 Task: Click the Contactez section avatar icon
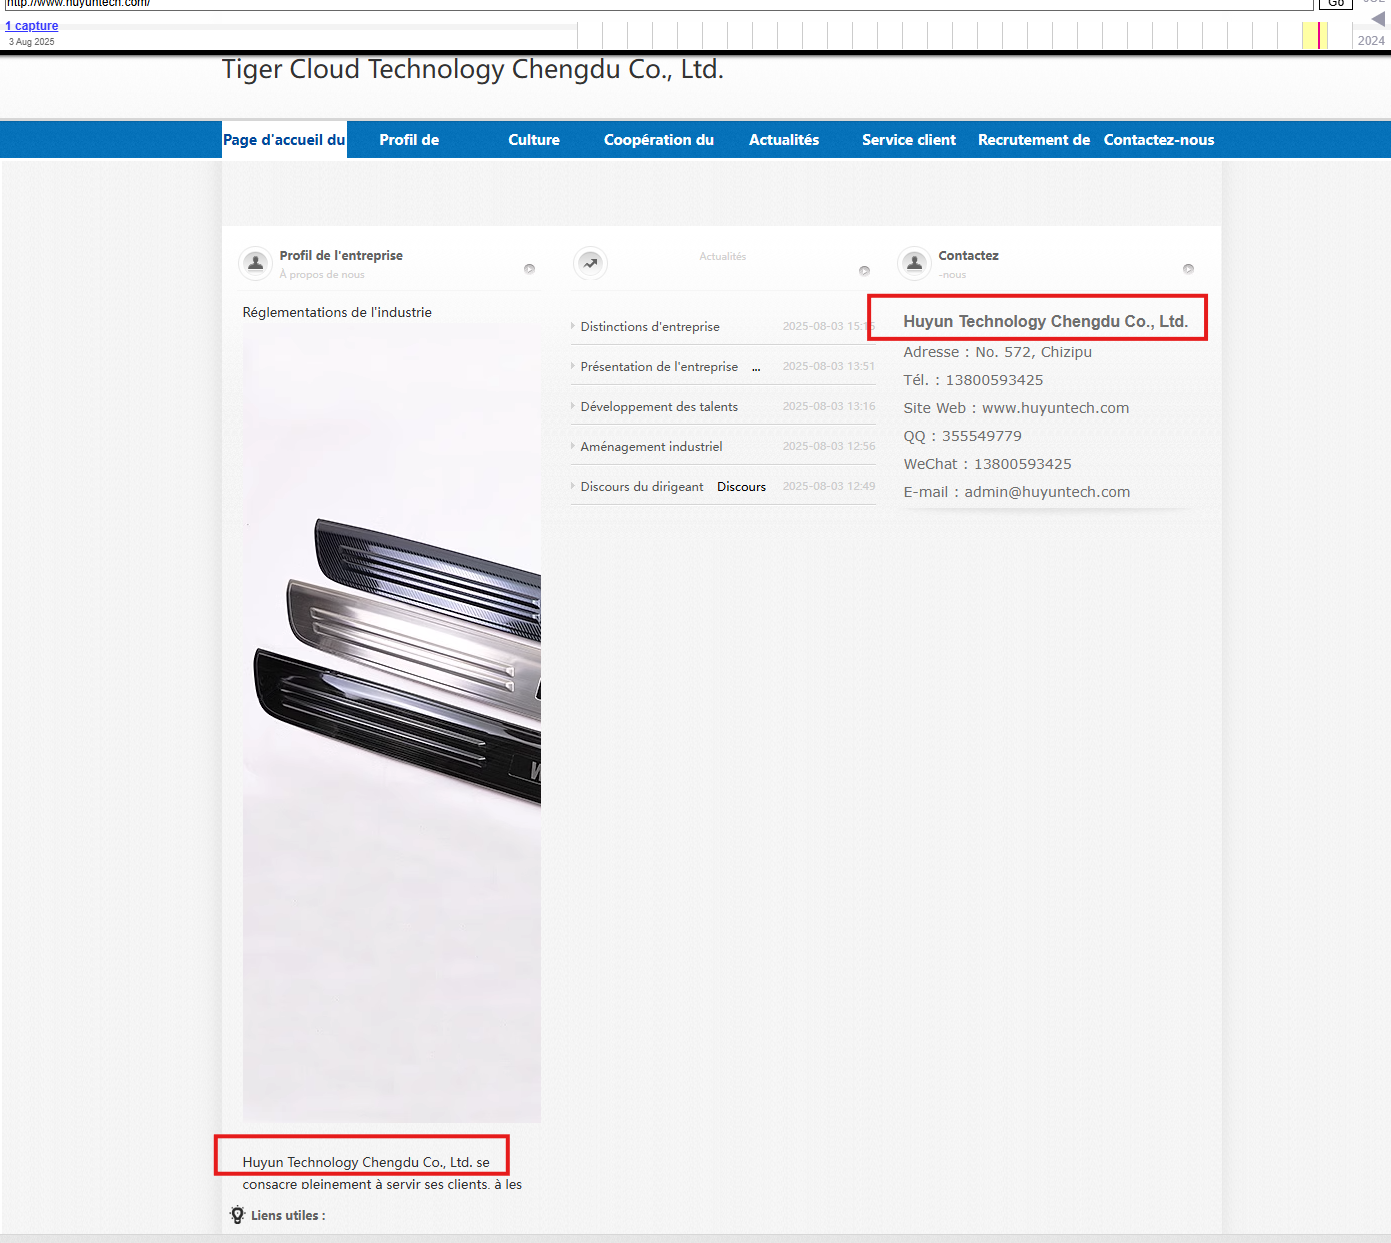point(914,263)
